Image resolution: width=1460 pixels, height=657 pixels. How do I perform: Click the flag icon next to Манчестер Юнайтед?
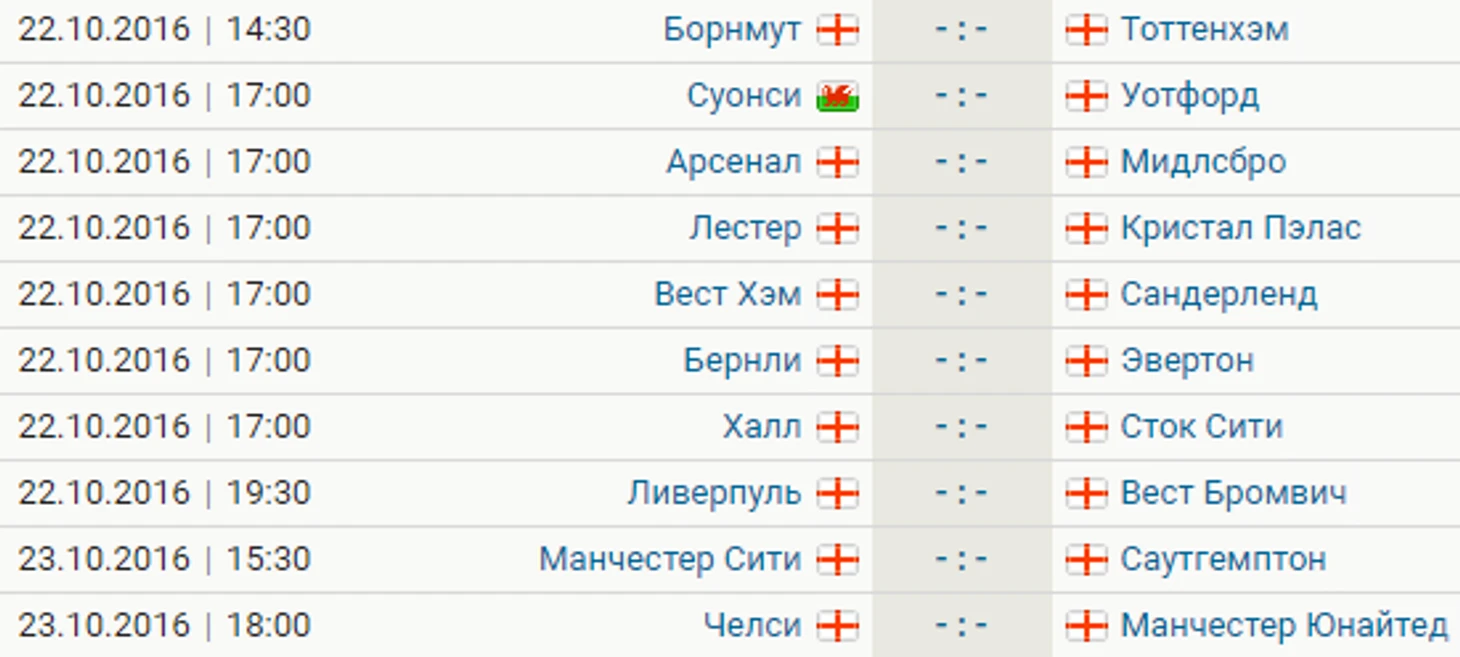(1086, 627)
